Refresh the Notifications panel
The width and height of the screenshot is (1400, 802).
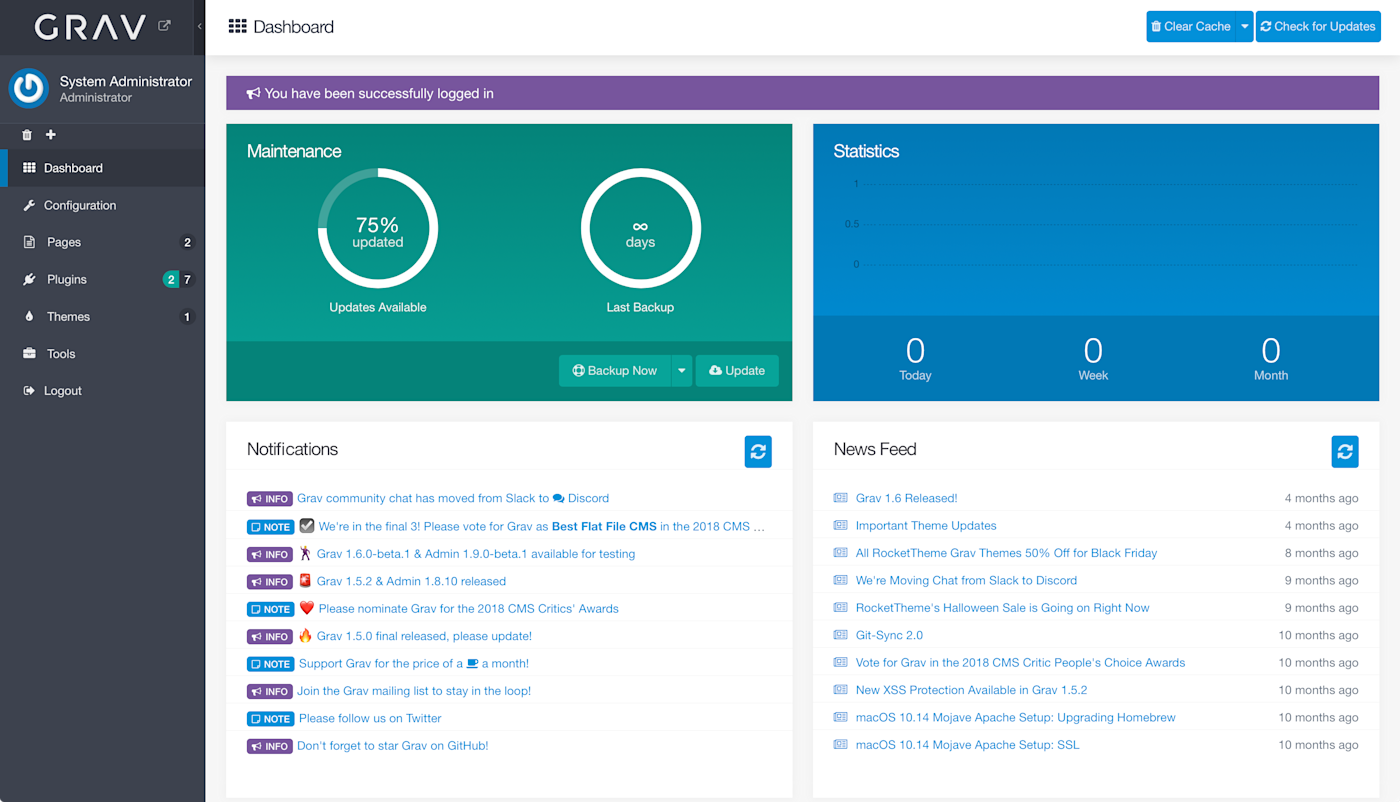click(758, 451)
